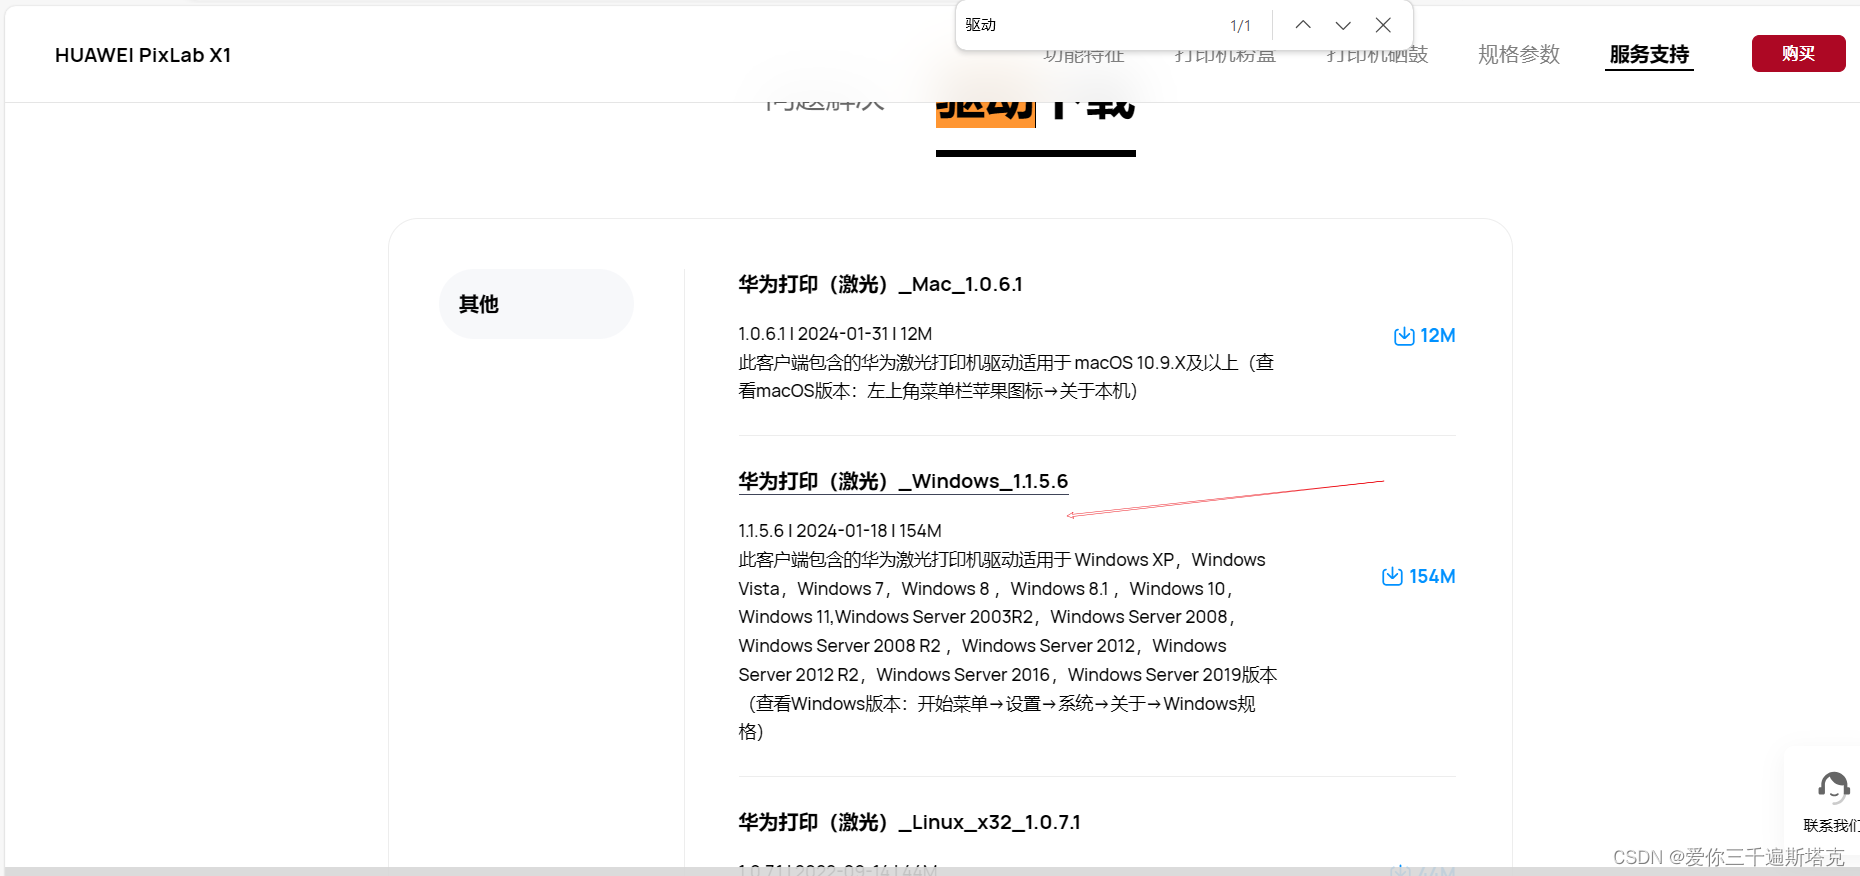Close the find bar

[x=1383, y=25]
